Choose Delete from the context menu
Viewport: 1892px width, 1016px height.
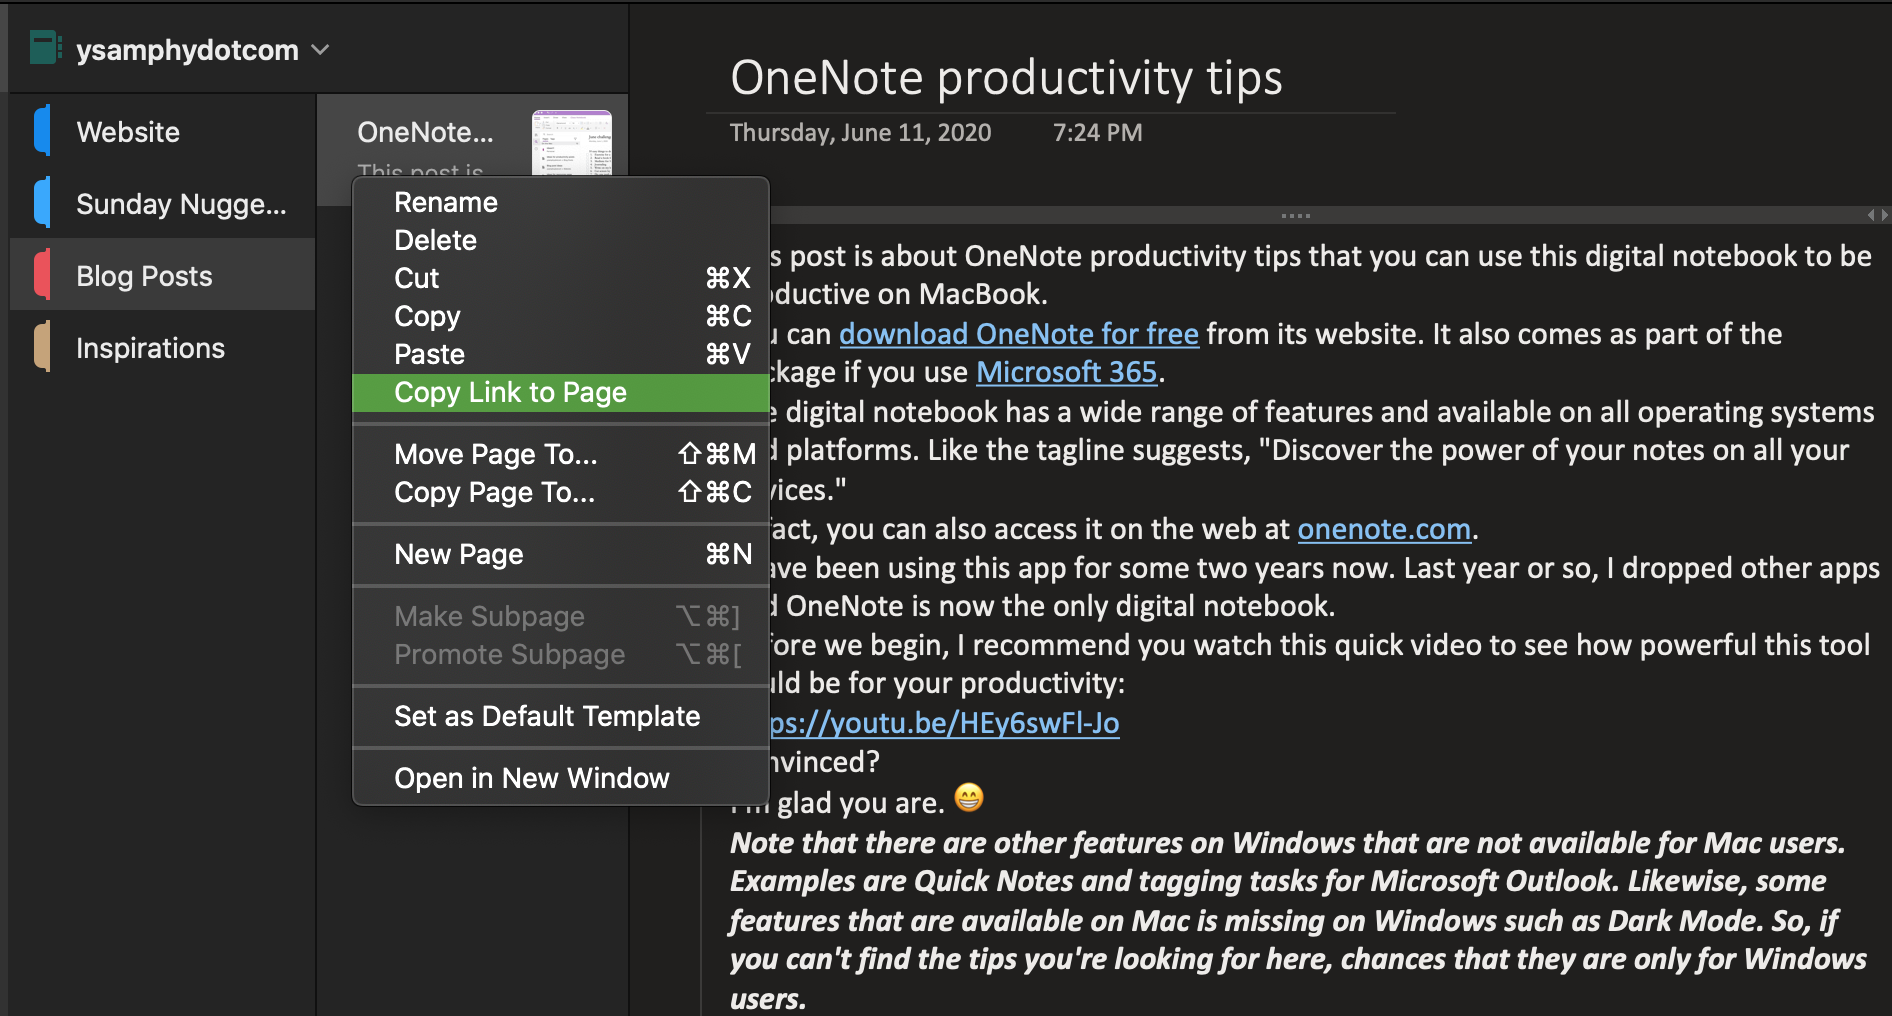[561, 240]
